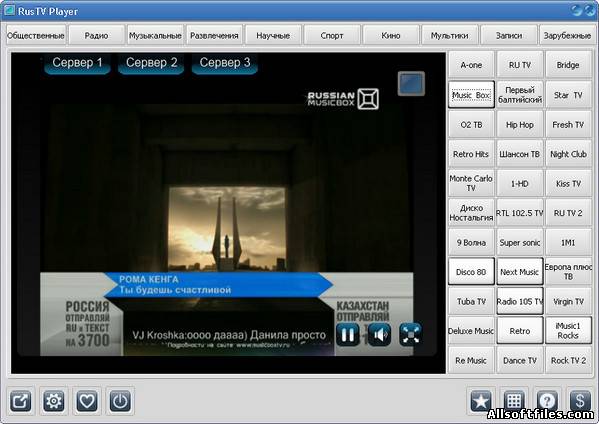This screenshot has width=599, height=424.
Task: Open help with question mark icon
Action: (547, 401)
